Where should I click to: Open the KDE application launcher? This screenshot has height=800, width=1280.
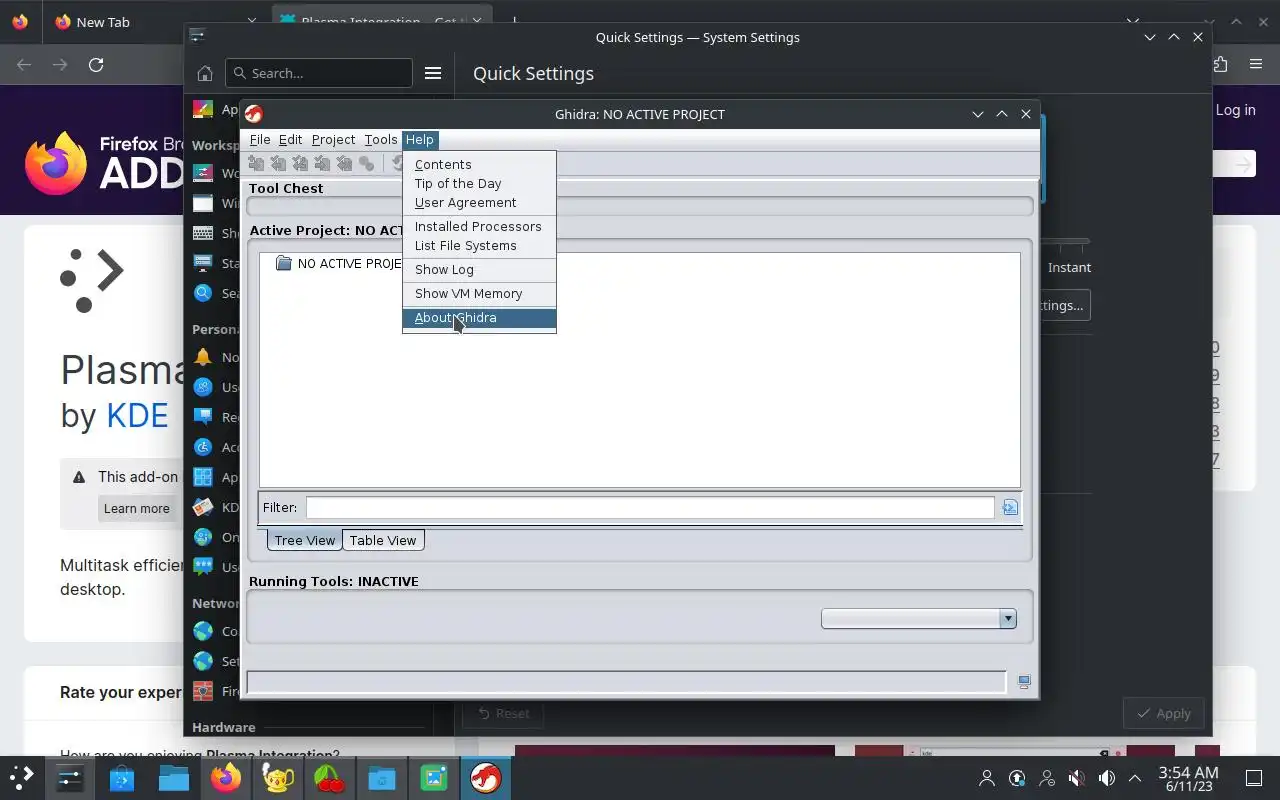coord(22,777)
